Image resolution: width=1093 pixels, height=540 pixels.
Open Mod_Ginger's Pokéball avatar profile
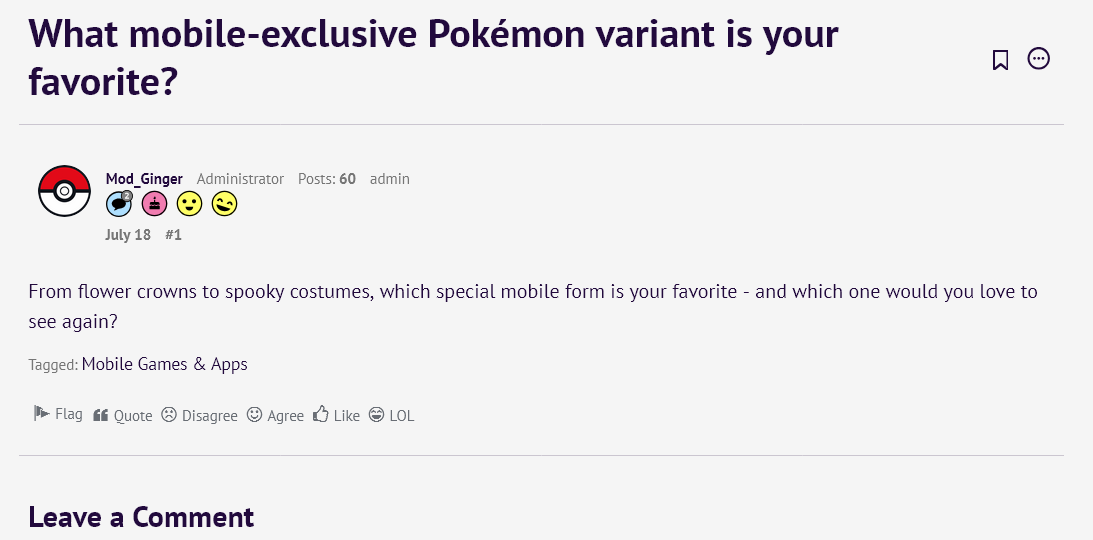64,191
